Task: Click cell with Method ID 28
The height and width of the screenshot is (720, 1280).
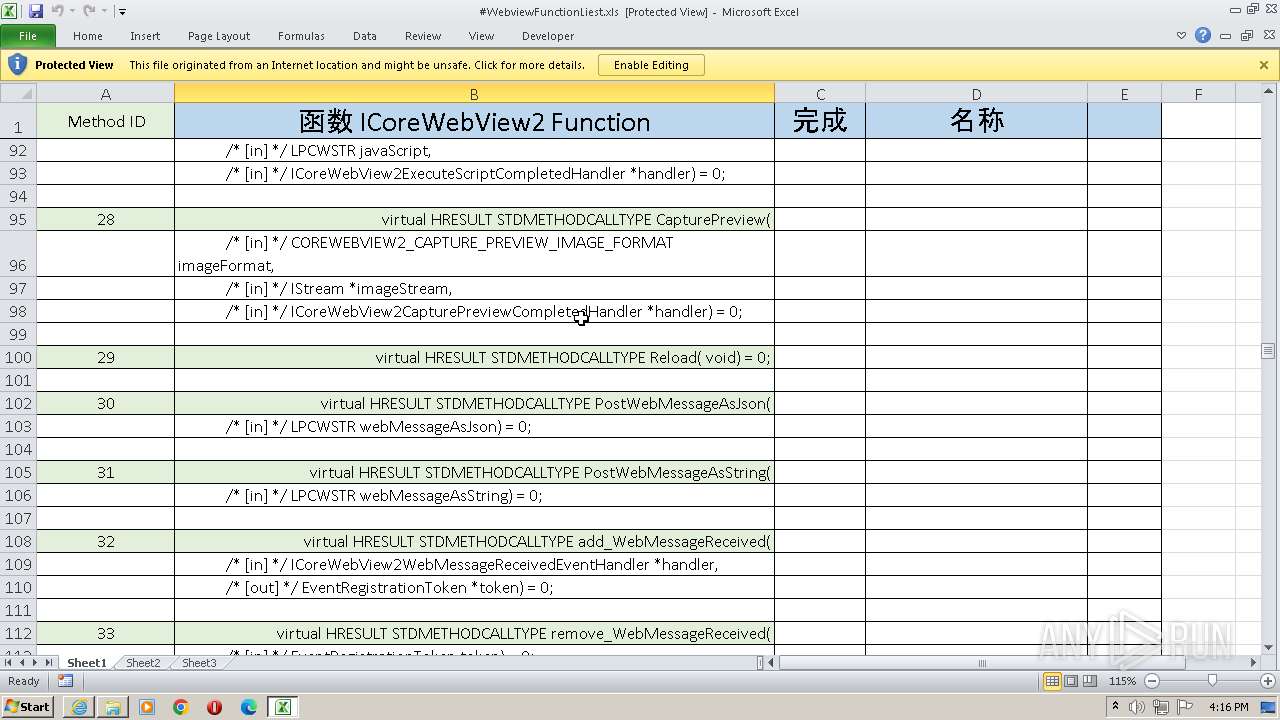Action: pos(106,219)
